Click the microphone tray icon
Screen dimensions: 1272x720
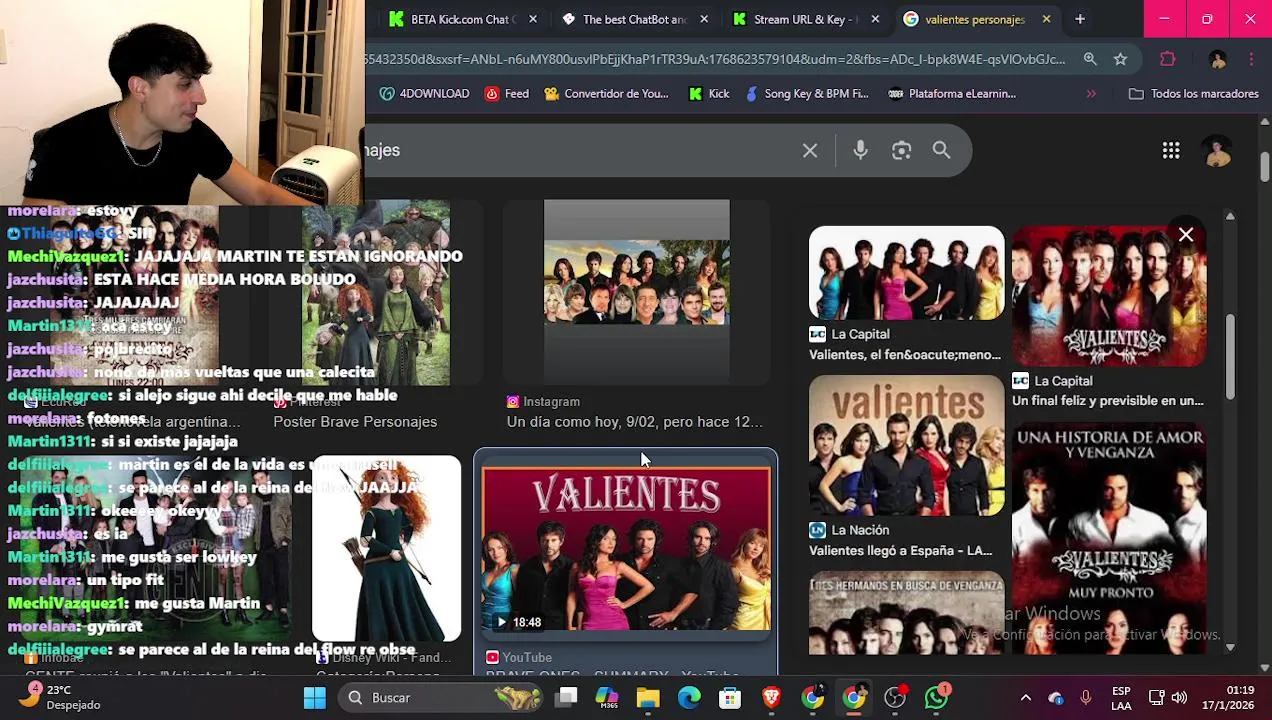click(x=1086, y=698)
